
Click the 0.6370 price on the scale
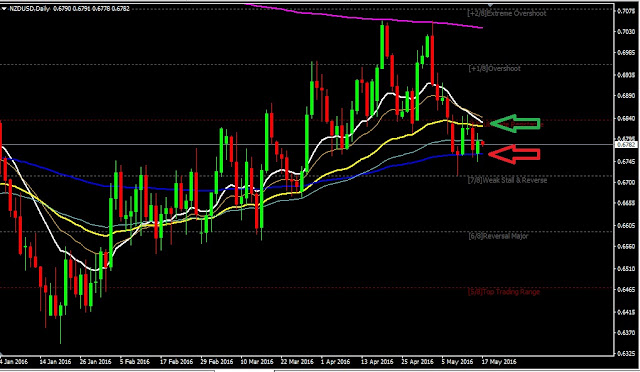point(626,333)
